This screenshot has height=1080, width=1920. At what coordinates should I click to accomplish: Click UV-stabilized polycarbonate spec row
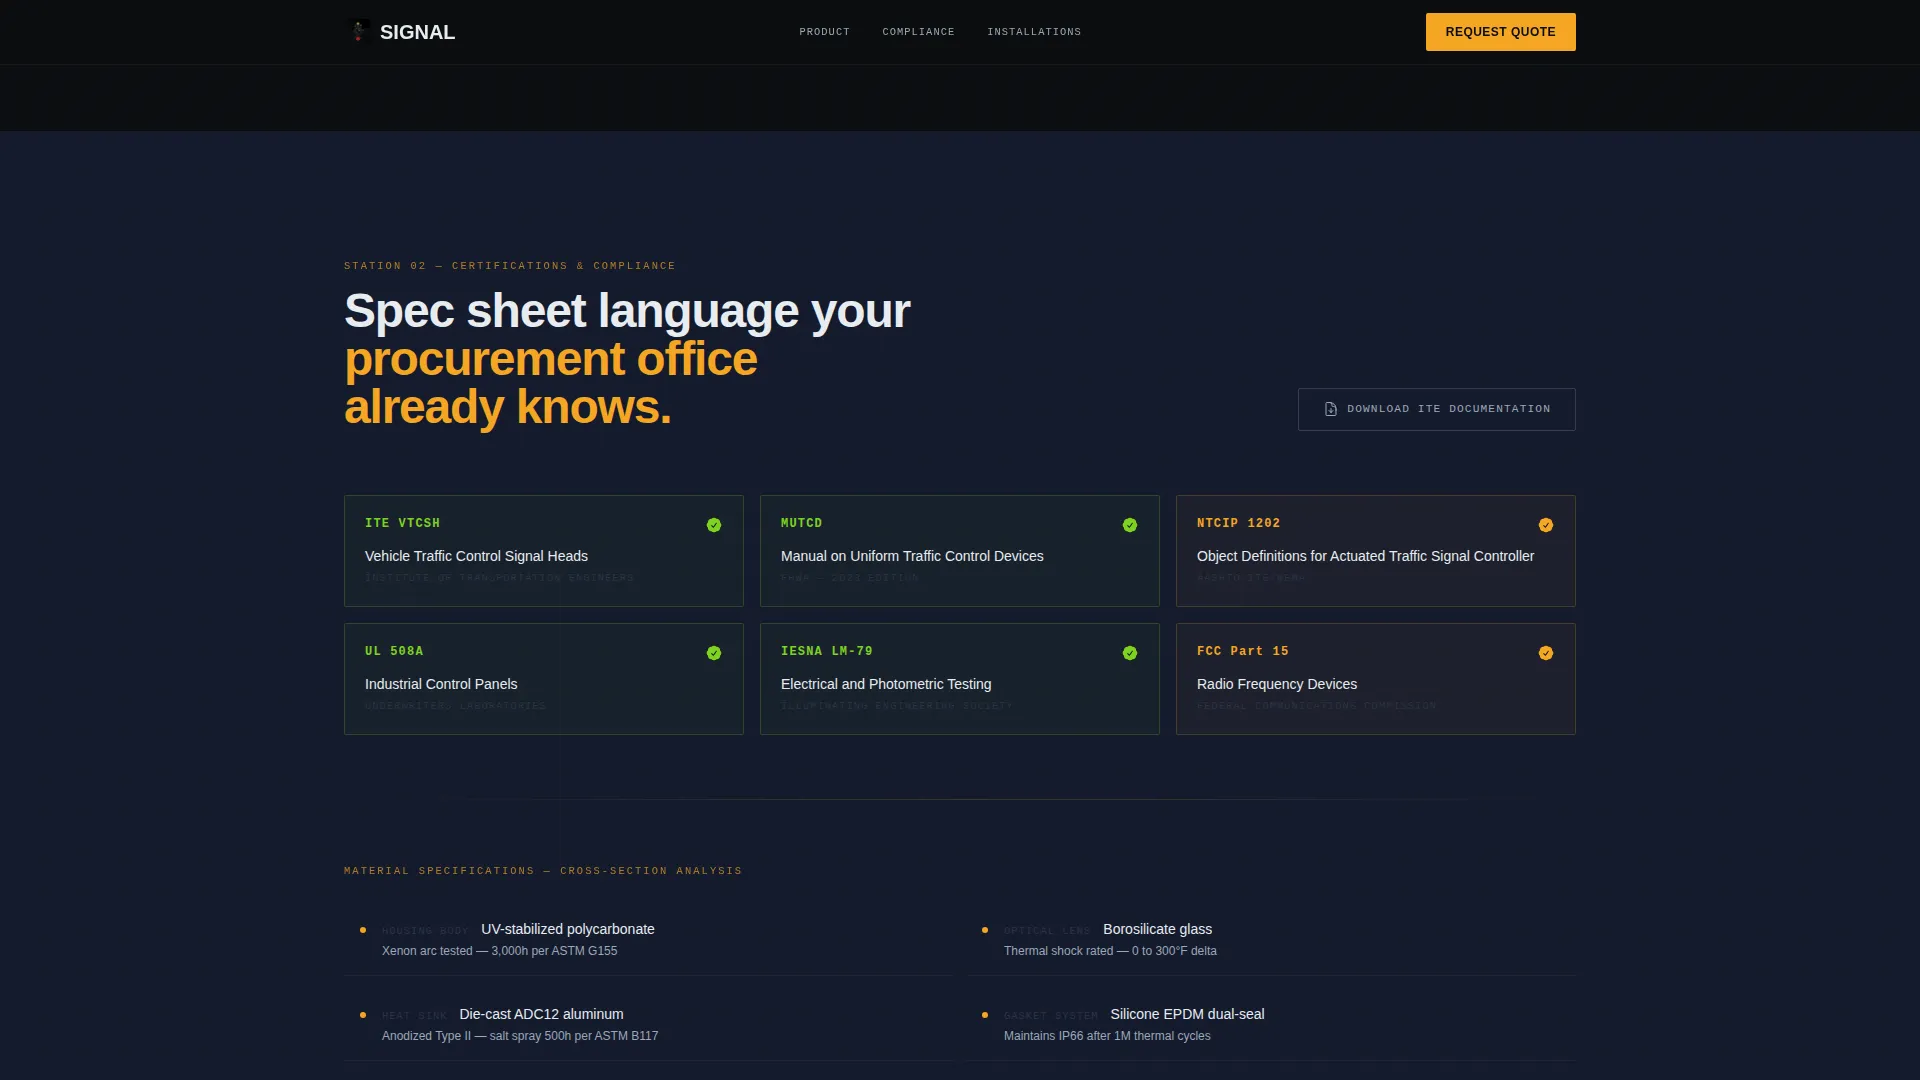(x=649, y=939)
